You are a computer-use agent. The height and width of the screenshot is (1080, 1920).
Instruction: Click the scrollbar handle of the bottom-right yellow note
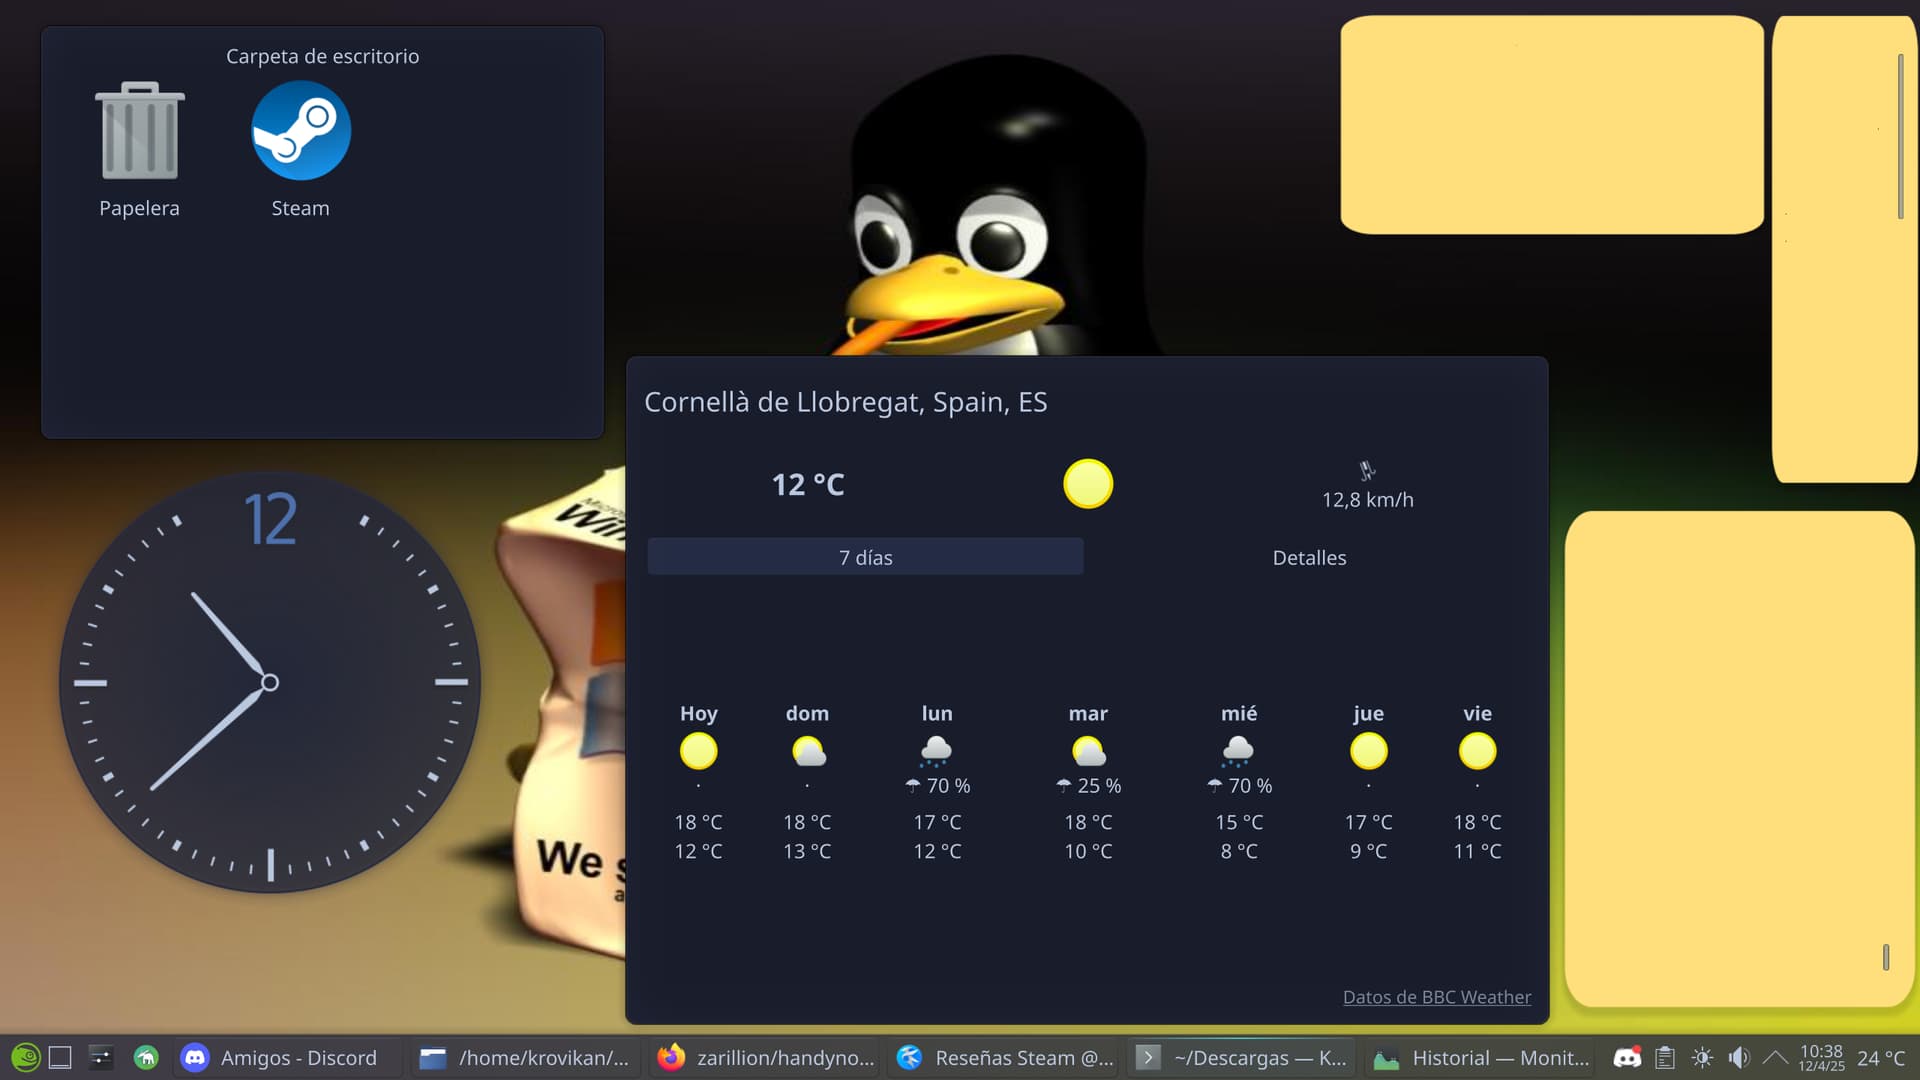point(1886,957)
